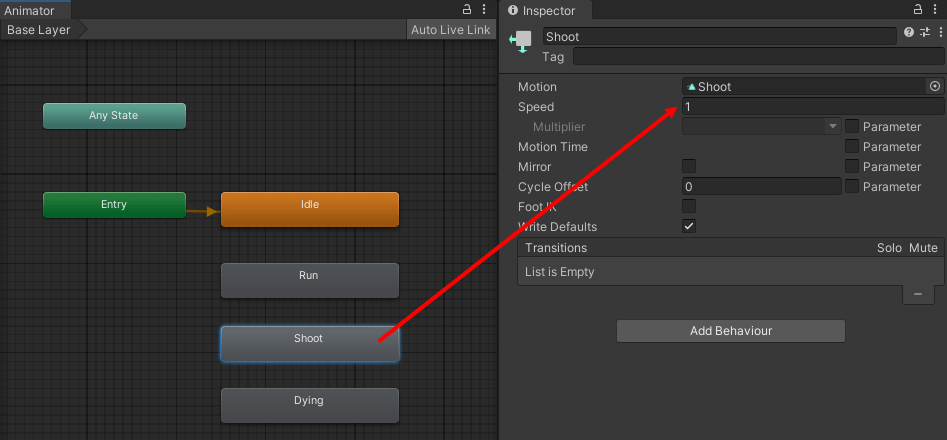
Task: Open the help reference icon for the Shoot state
Action: (x=909, y=33)
